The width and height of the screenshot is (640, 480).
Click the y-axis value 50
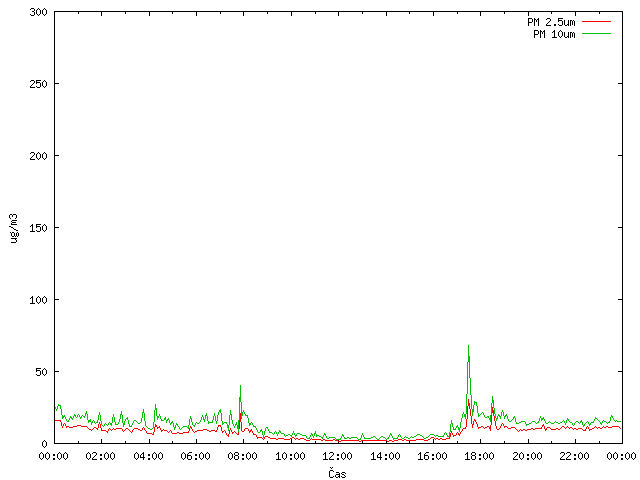pyautogui.click(x=41, y=372)
